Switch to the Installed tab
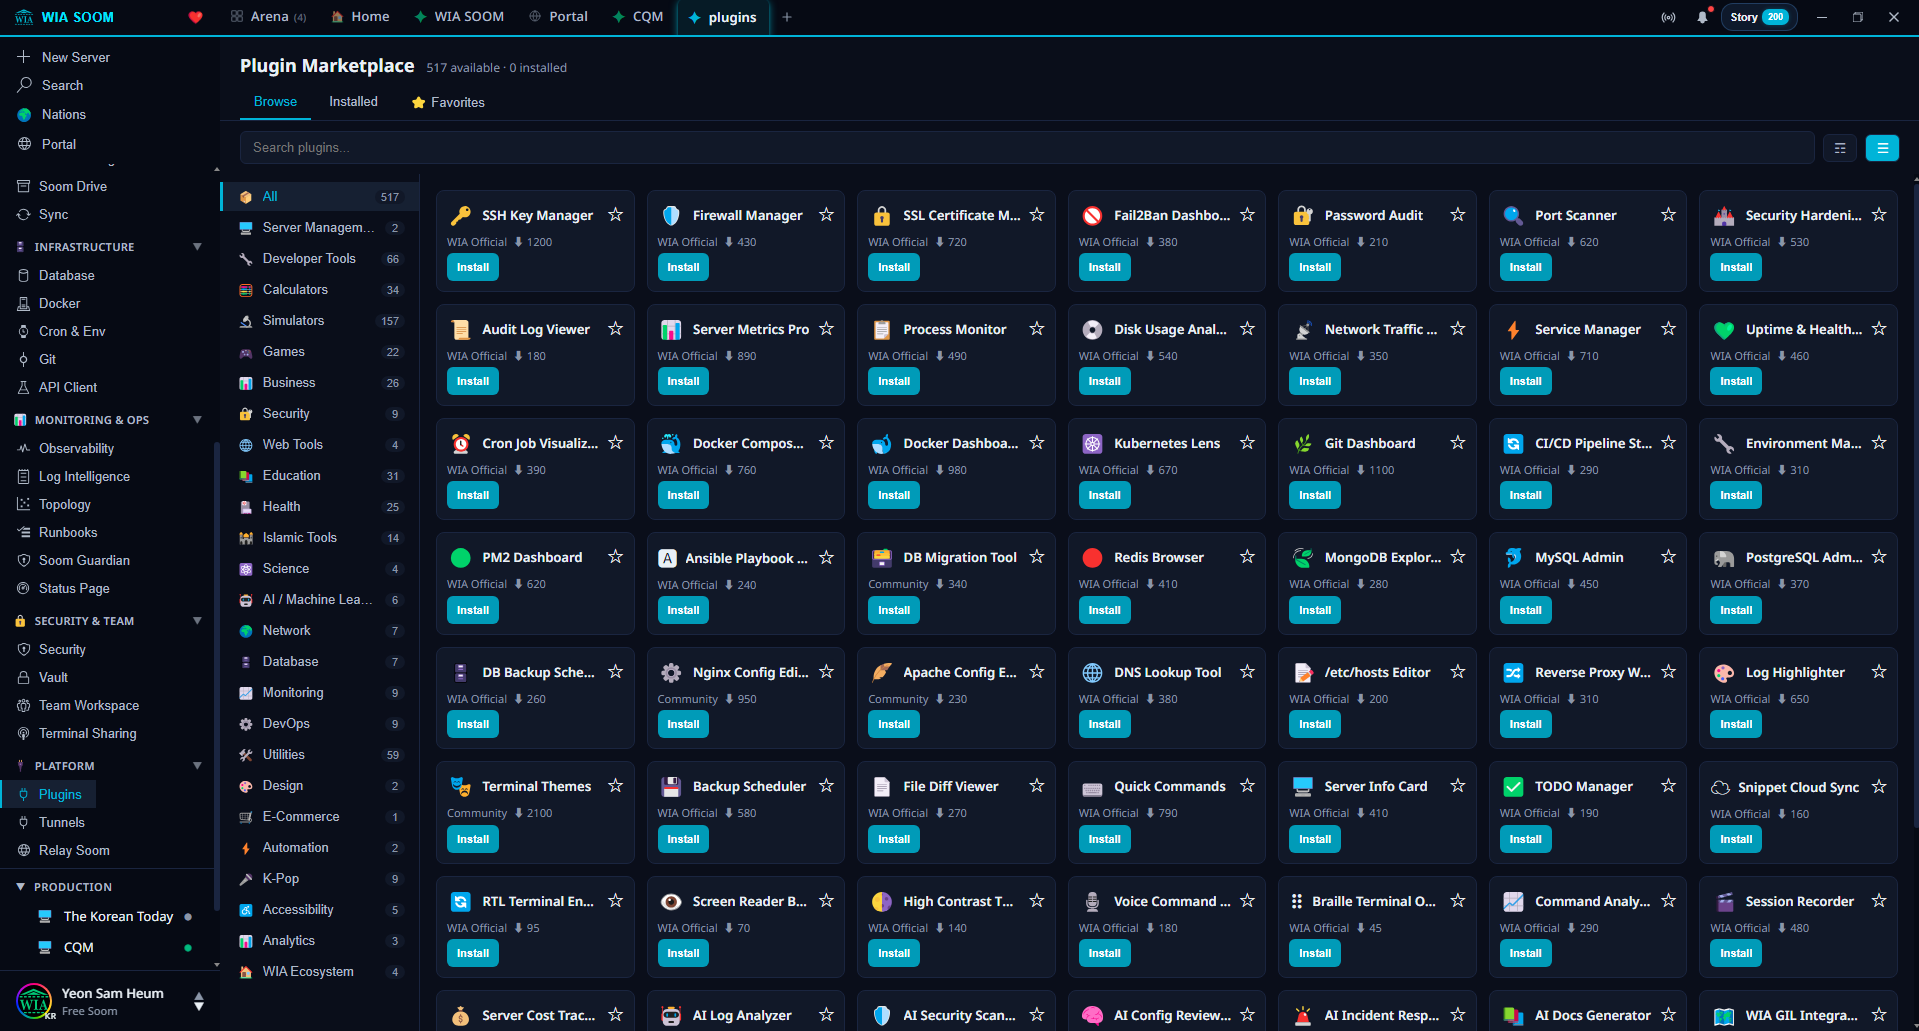Image resolution: width=1919 pixels, height=1031 pixels. [352, 101]
